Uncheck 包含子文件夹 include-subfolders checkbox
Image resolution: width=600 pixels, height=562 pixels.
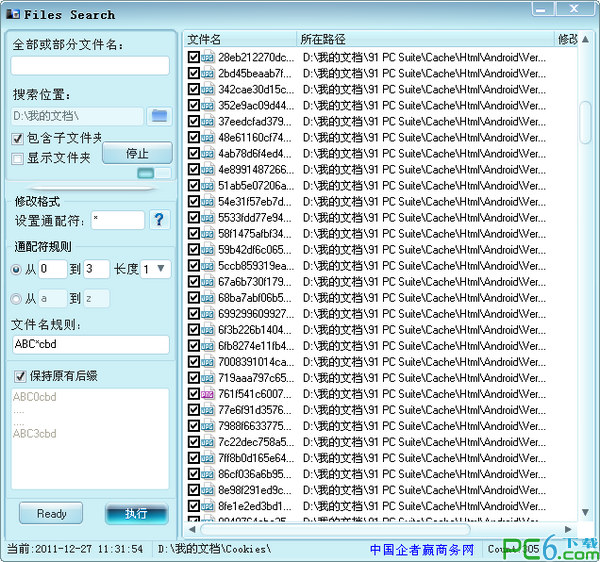click(17, 138)
